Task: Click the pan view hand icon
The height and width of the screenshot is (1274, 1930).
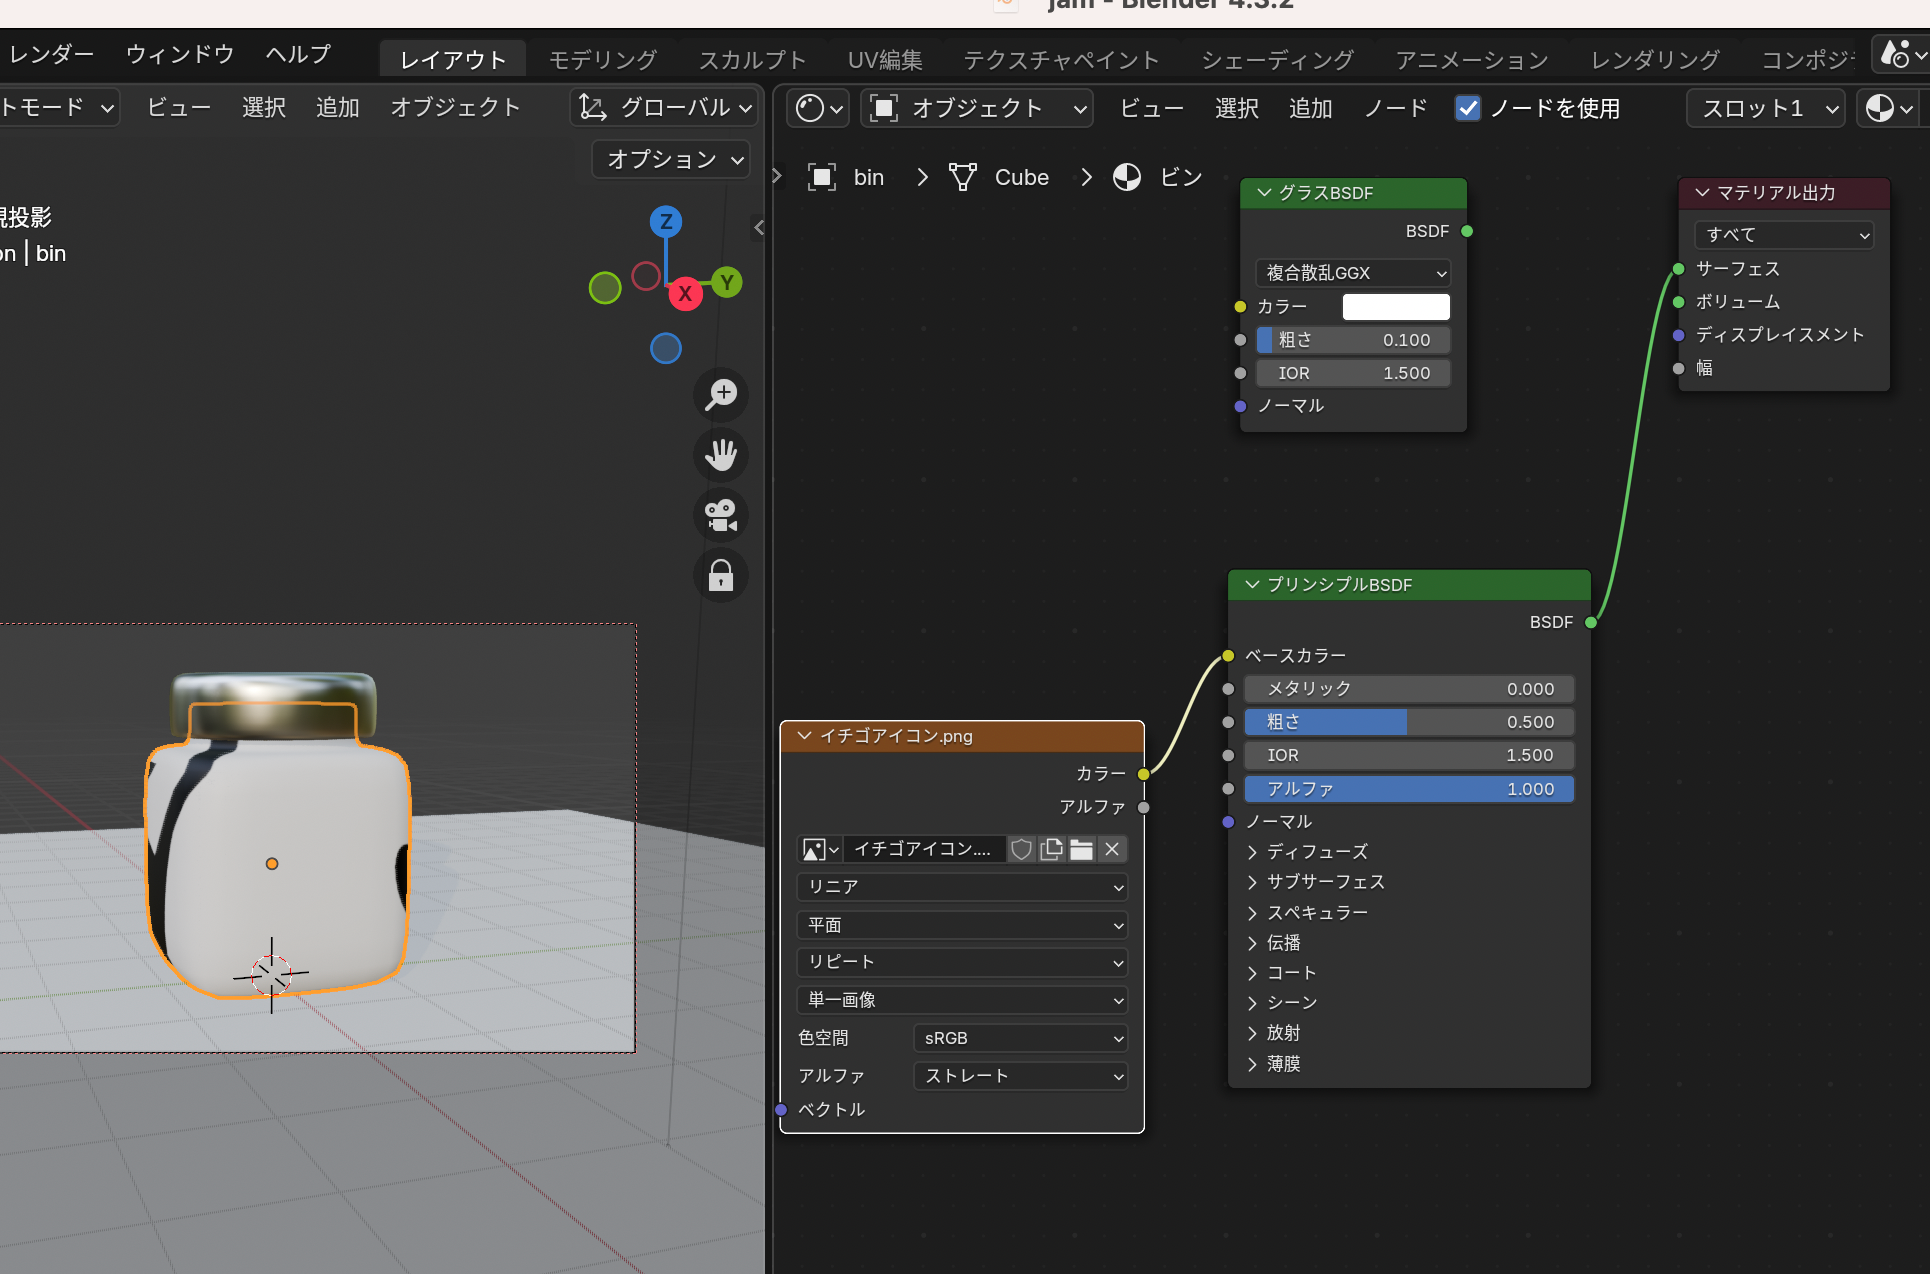Action: coord(721,455)
